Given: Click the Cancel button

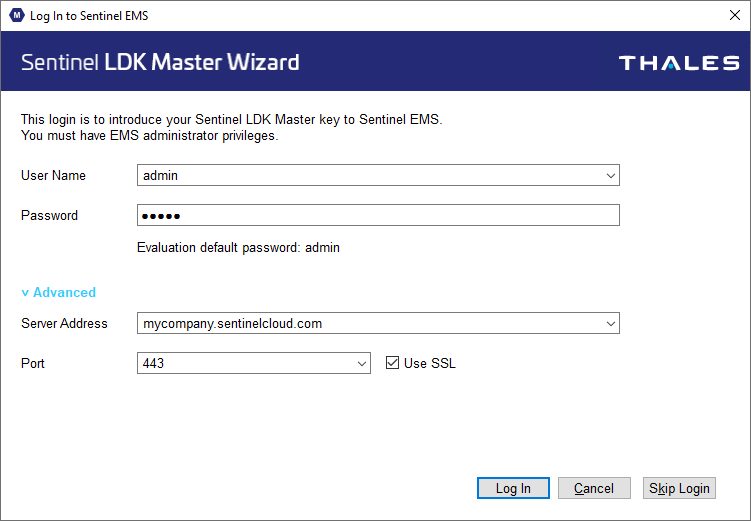Looking at the screenshot, I should point(594,488).
